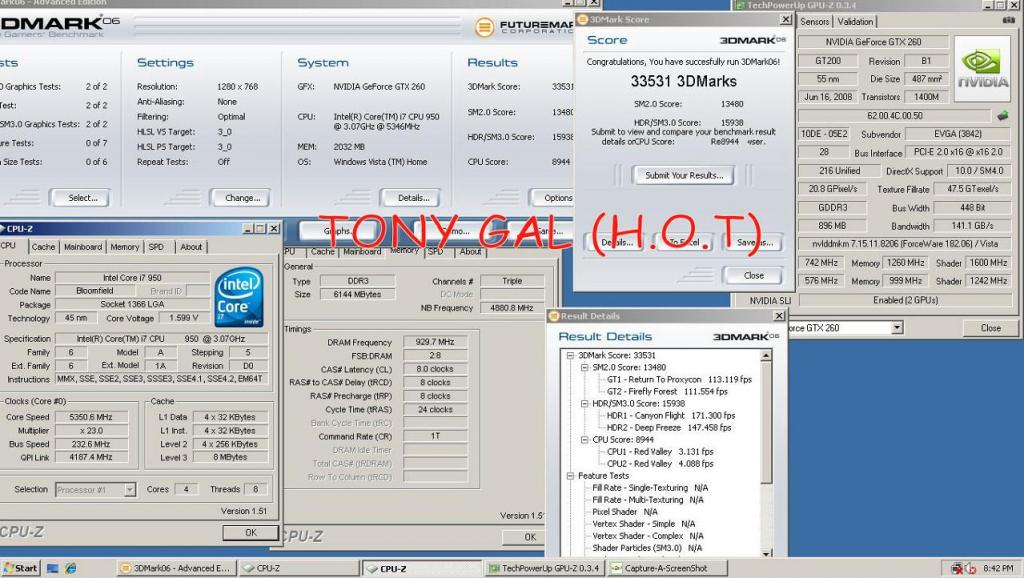Select the CPU1 - Red Valley row
This screenshot has width=1024, height=578.
pyautogui.click(x=660, y=451)
